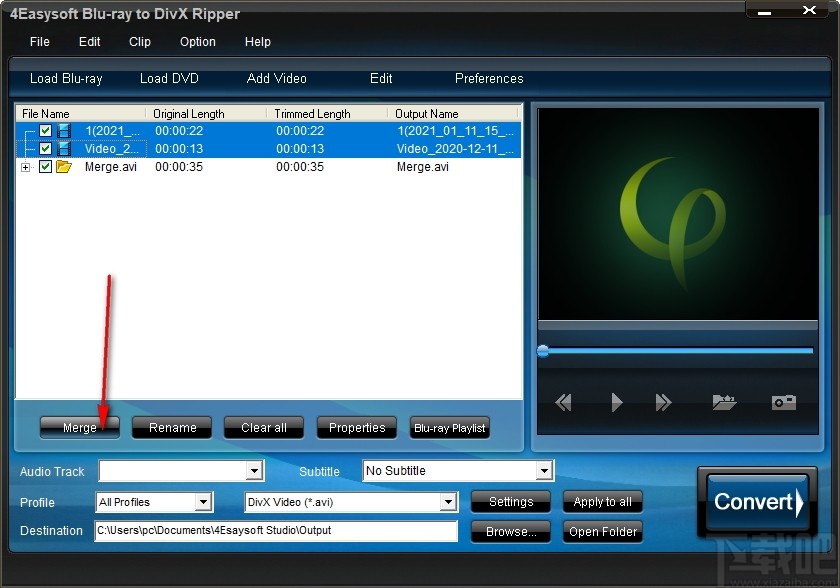Image resolution: width=840 pixels, height=588 pixels.
Task: Fast-forward the preview playback
Action: coord(664,402)
